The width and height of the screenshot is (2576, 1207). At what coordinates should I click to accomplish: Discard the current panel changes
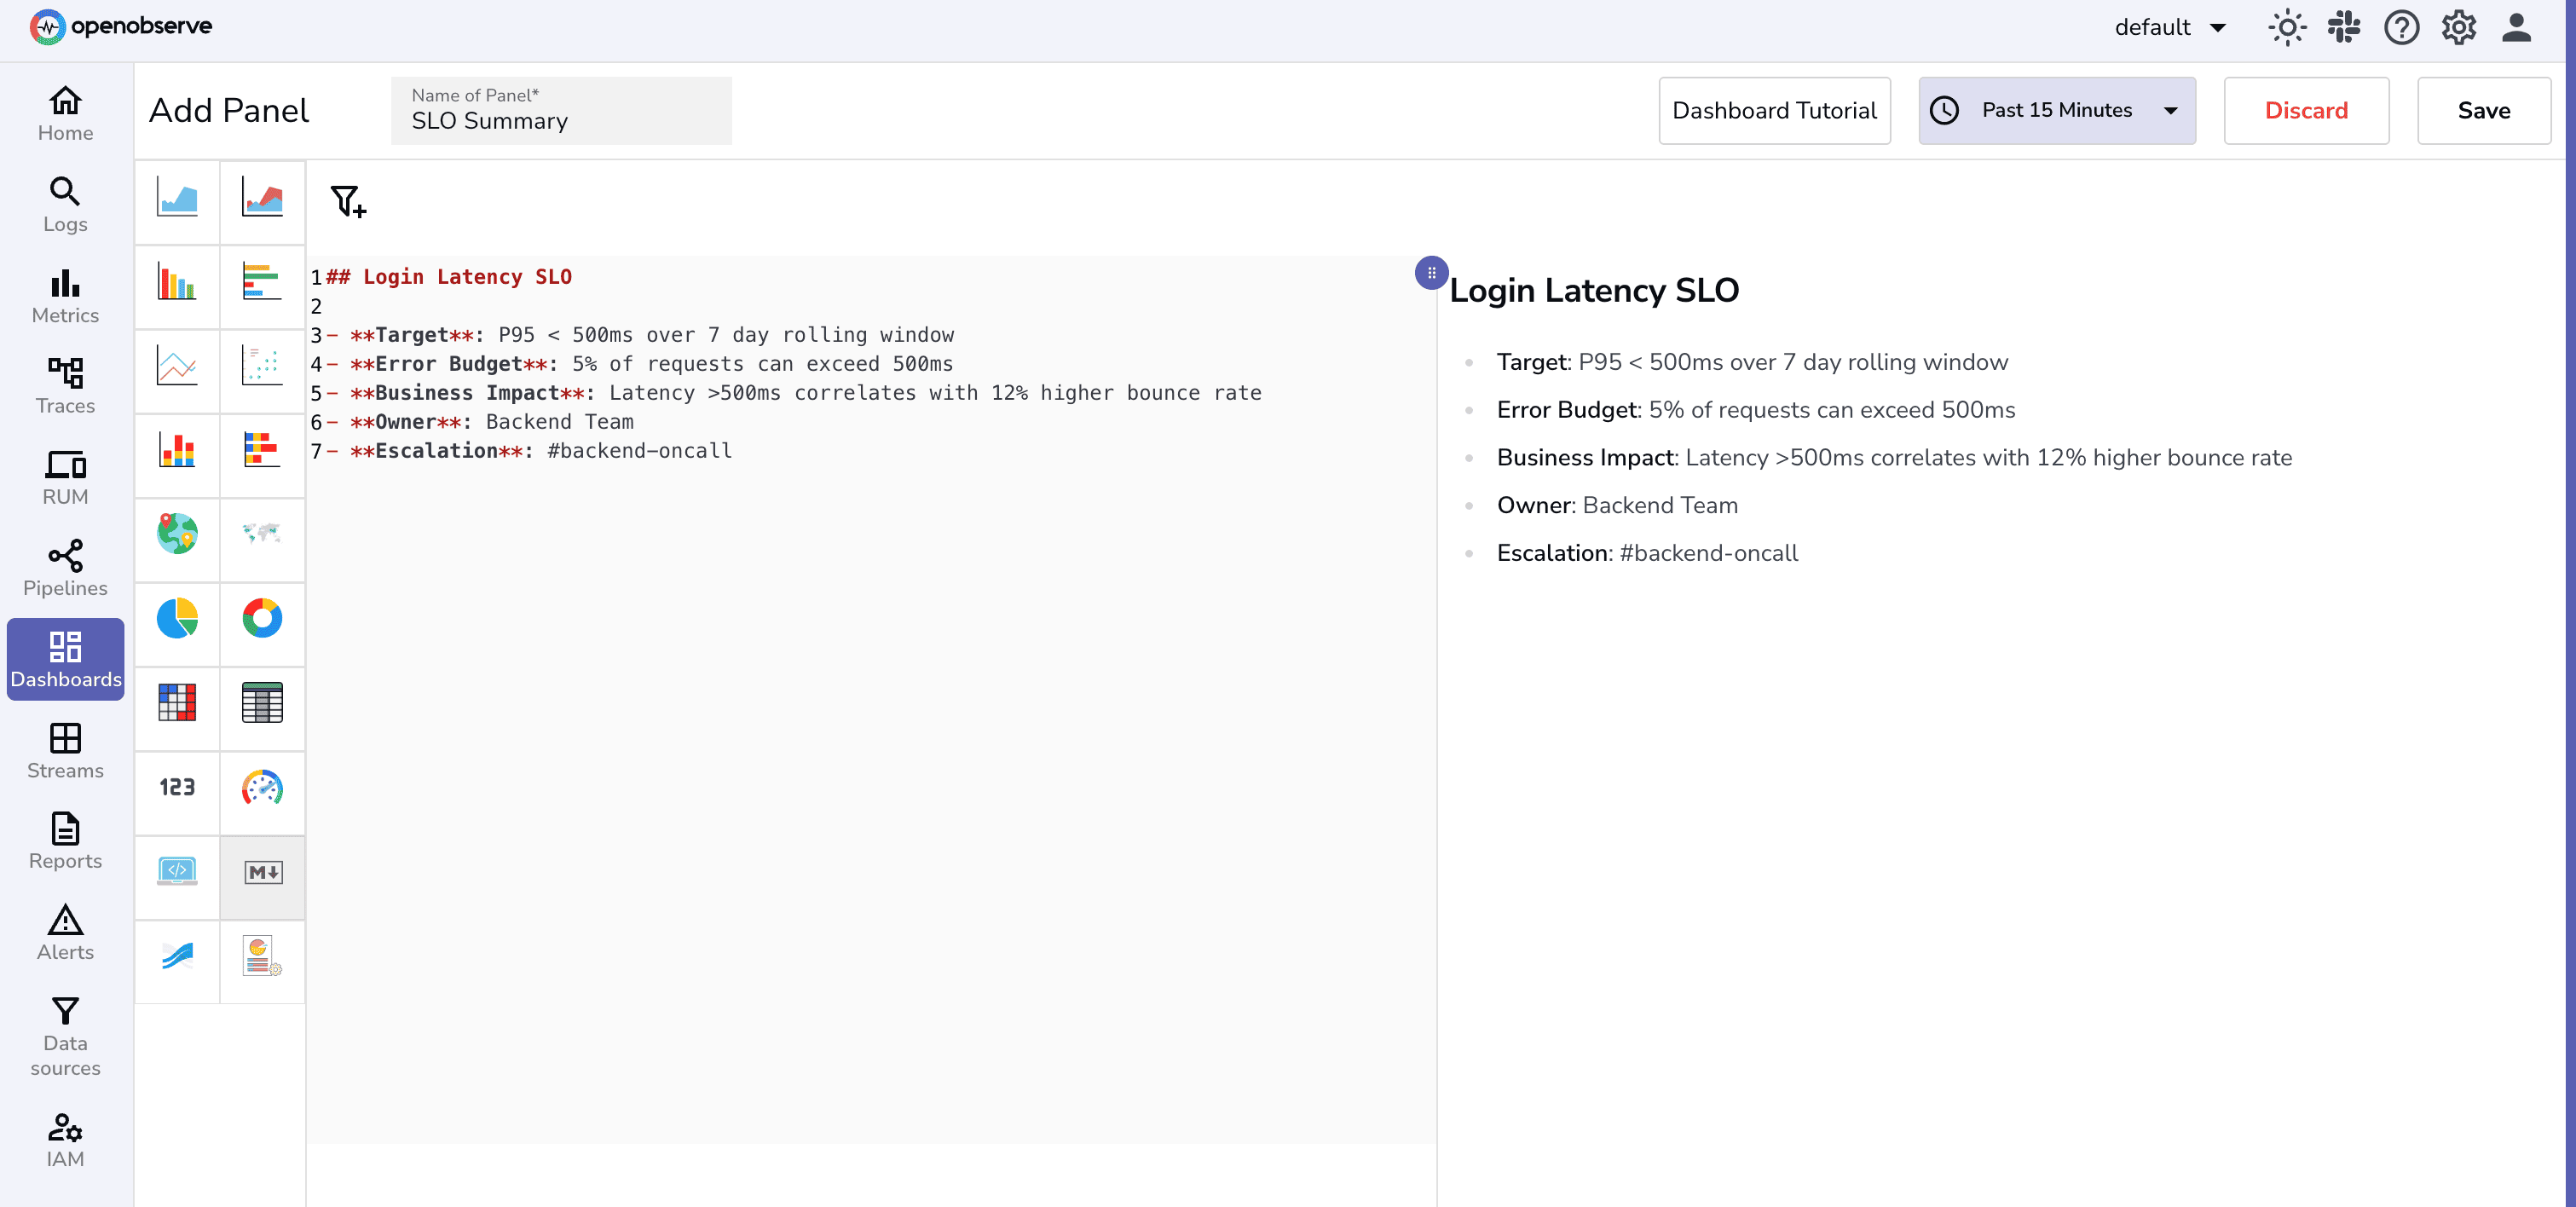[2306, 110]
